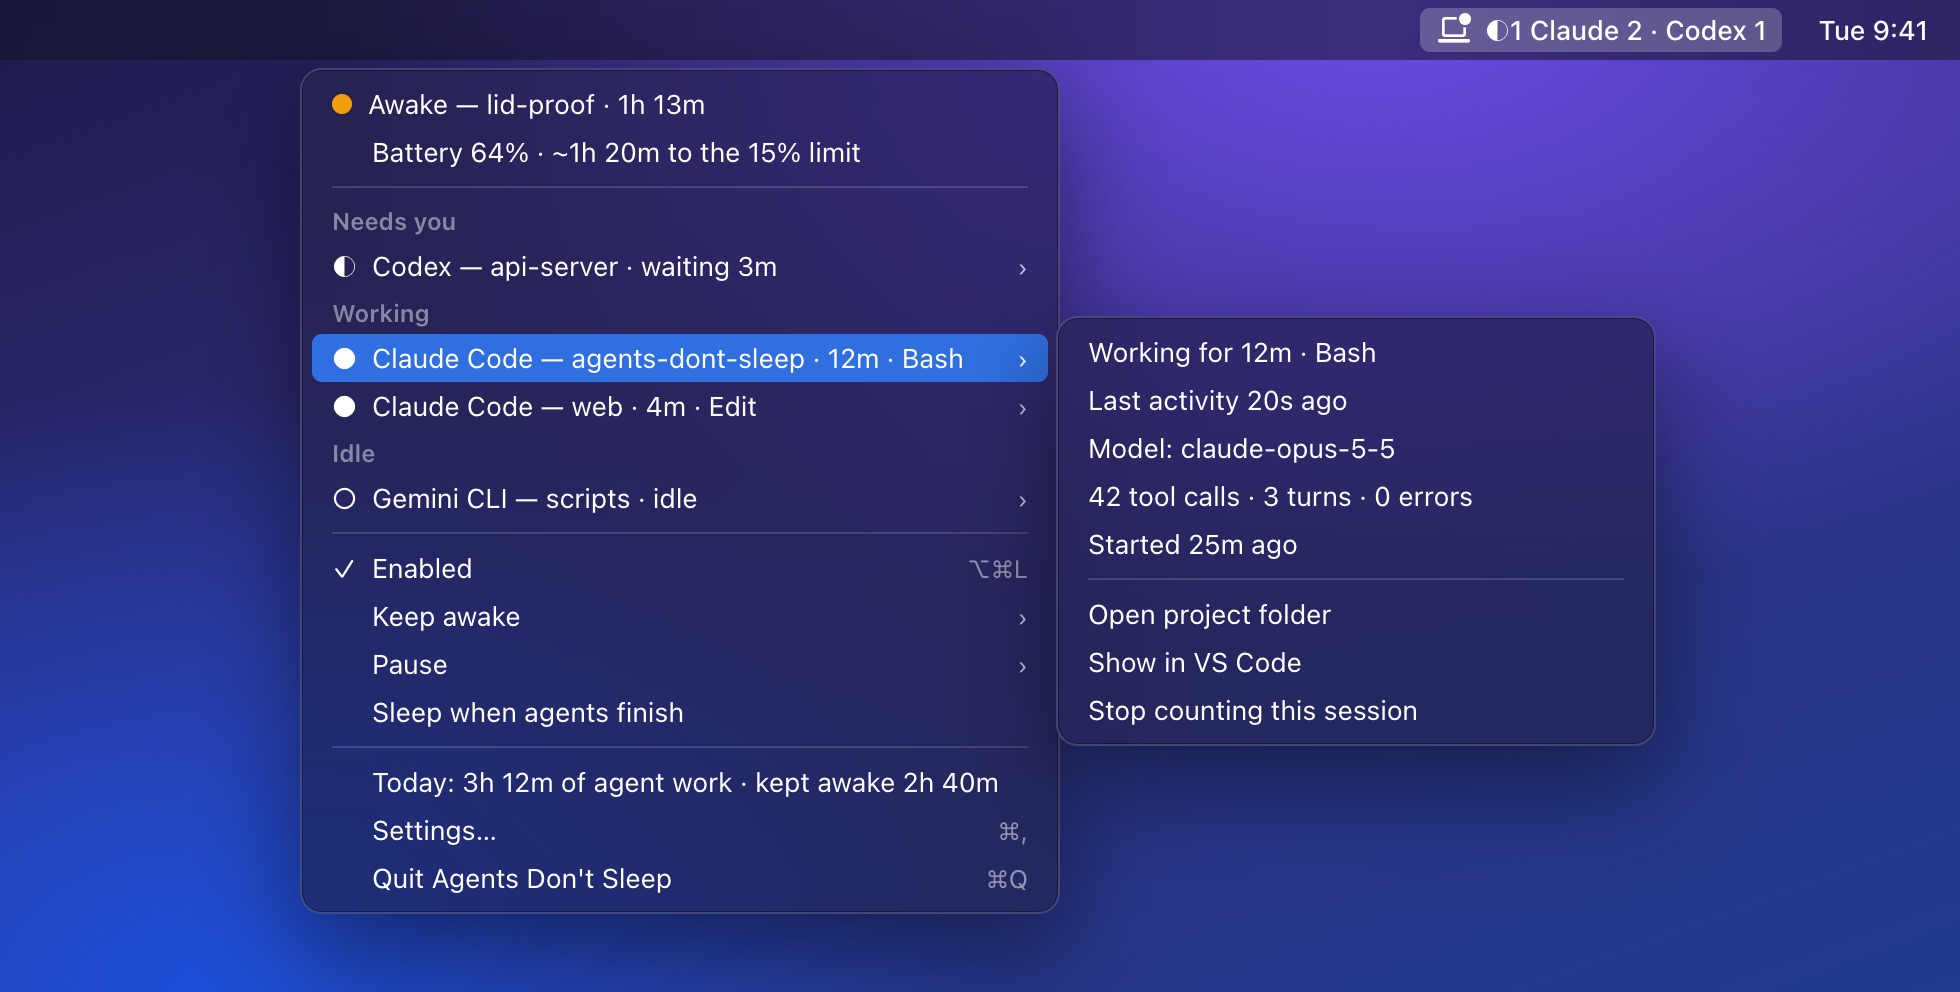Screen dimensions: 1960x992
Task: Click Show in VS Code
Action: pyautogui.click(x=1356, y=663)
